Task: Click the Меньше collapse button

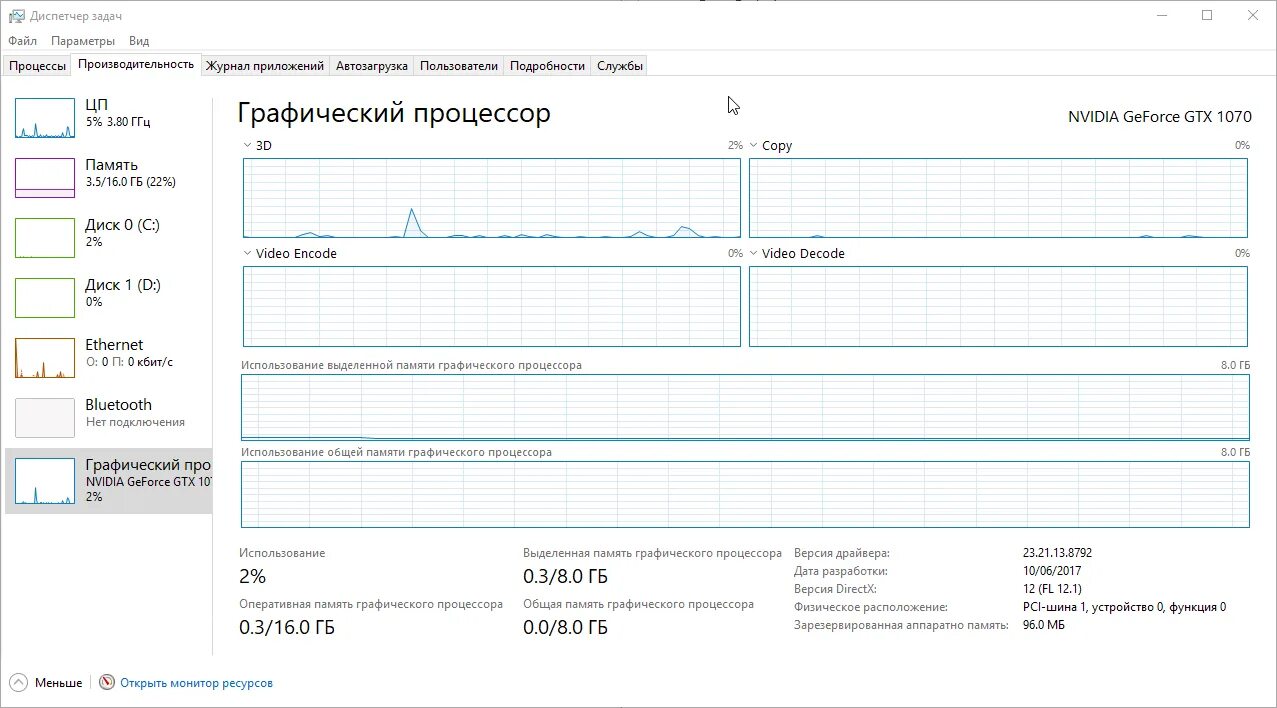Action: coord(46,682)
